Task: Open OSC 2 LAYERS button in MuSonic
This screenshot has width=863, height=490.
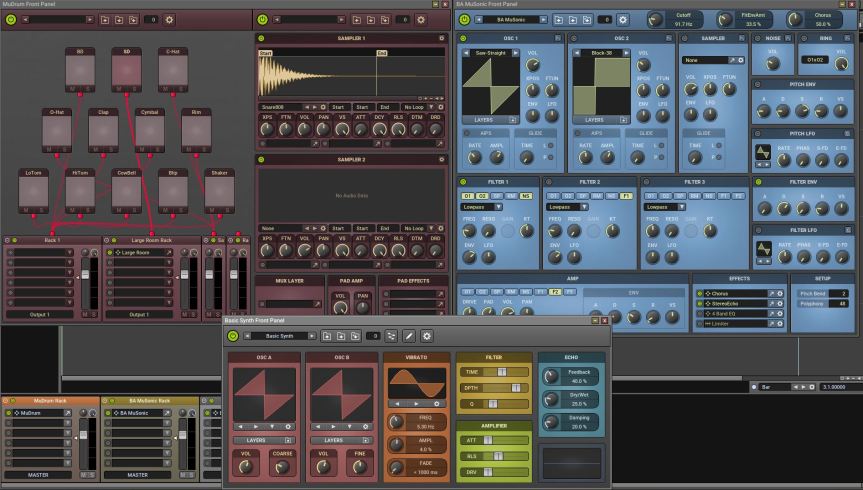Action: (600, 119)
